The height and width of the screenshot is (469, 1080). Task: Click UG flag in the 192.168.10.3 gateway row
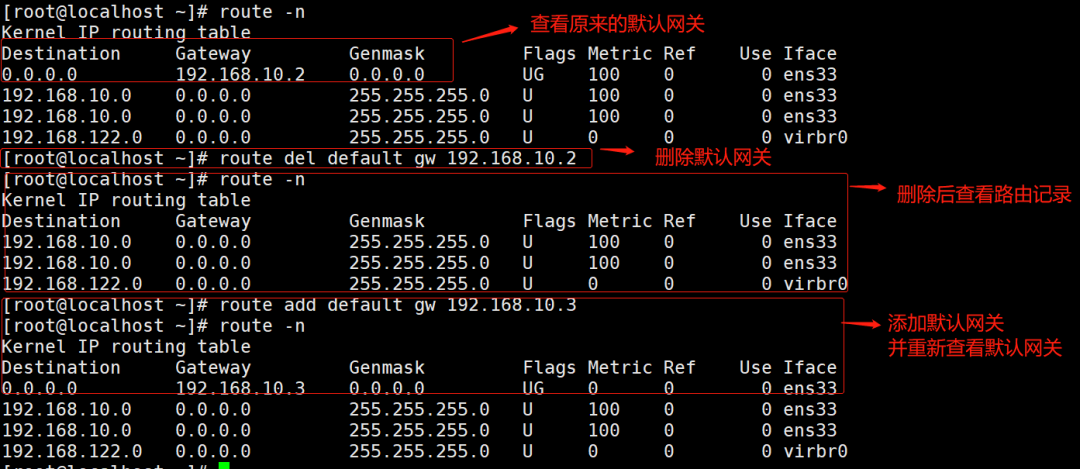[x=533, y=388]
